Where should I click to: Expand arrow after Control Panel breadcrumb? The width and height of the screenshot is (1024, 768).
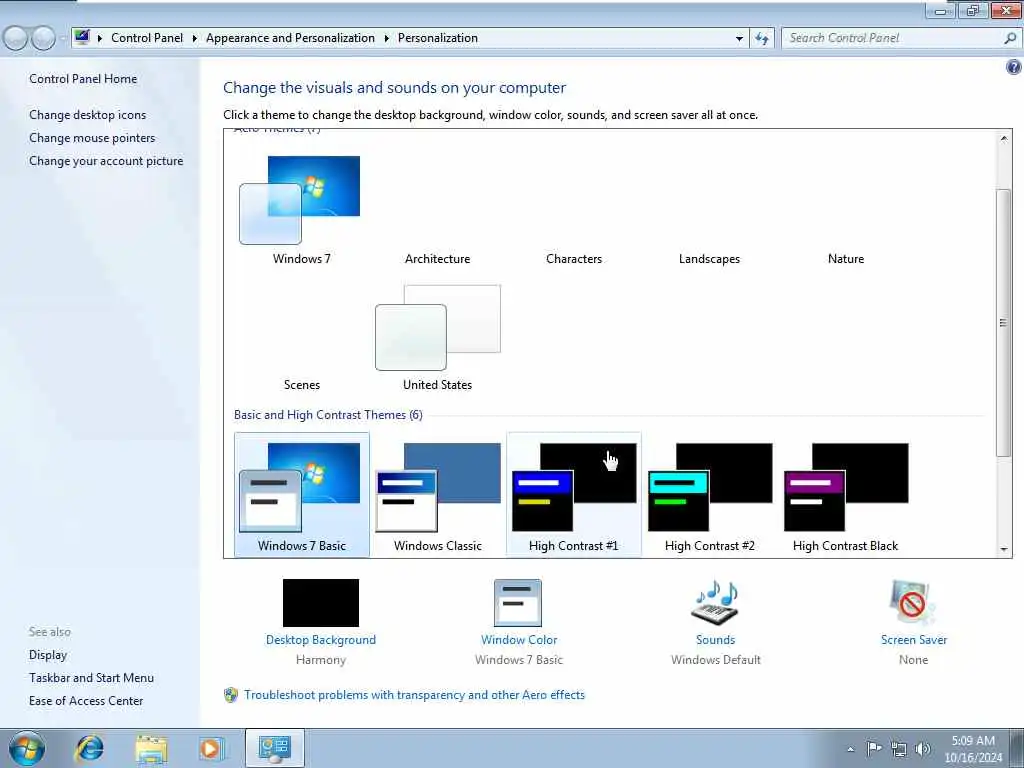pyautogui.click(x=195, y=39)
